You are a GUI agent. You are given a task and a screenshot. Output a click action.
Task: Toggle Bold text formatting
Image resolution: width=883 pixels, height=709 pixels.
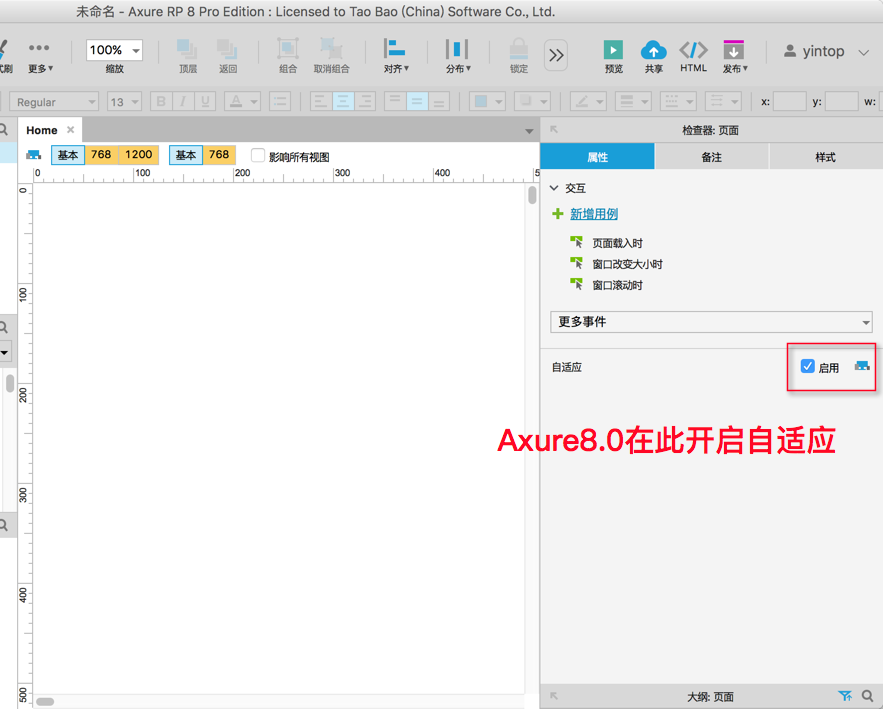(161, 102)
